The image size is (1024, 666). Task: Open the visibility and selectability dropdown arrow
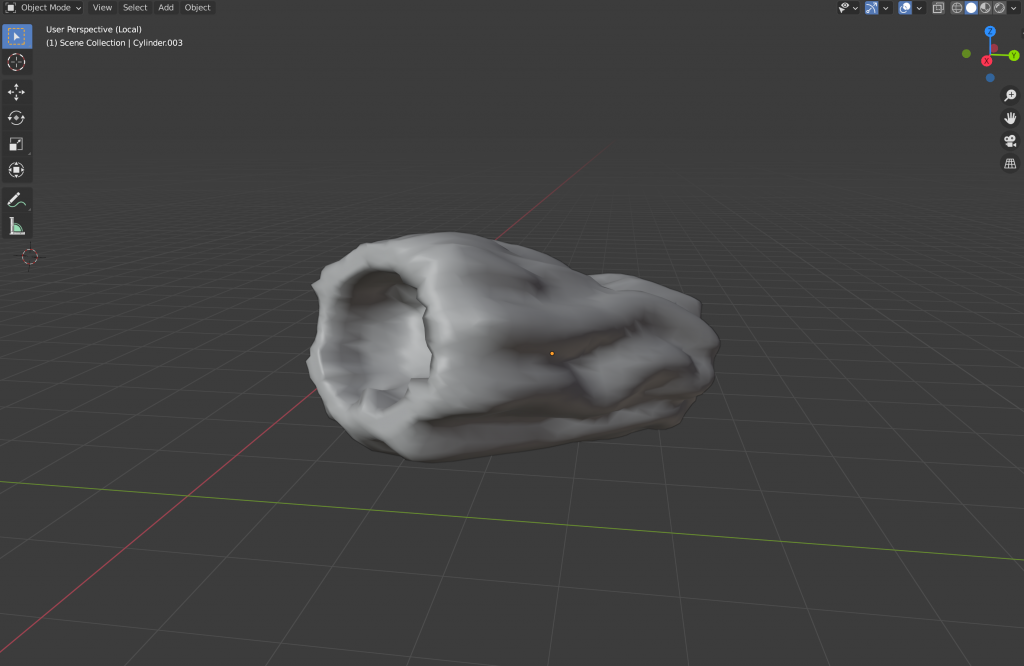pyautogui.click(x=856, y=8)
